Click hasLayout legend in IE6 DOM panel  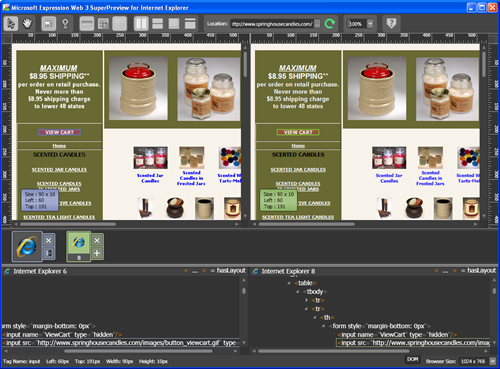click(x=228, y=271)
